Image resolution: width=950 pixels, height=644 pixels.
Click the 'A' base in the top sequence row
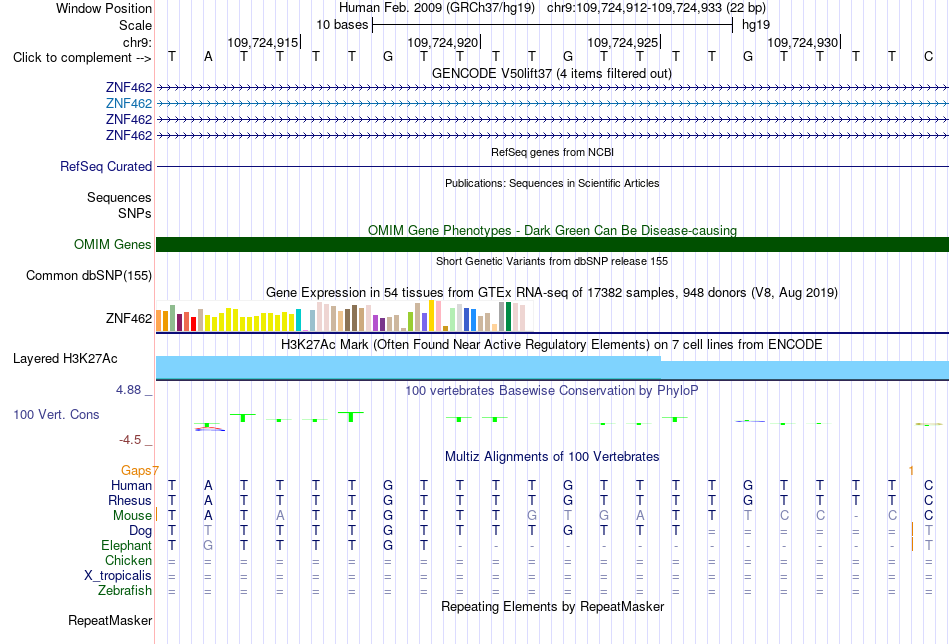pyautogui.click(x=208, y=57)
